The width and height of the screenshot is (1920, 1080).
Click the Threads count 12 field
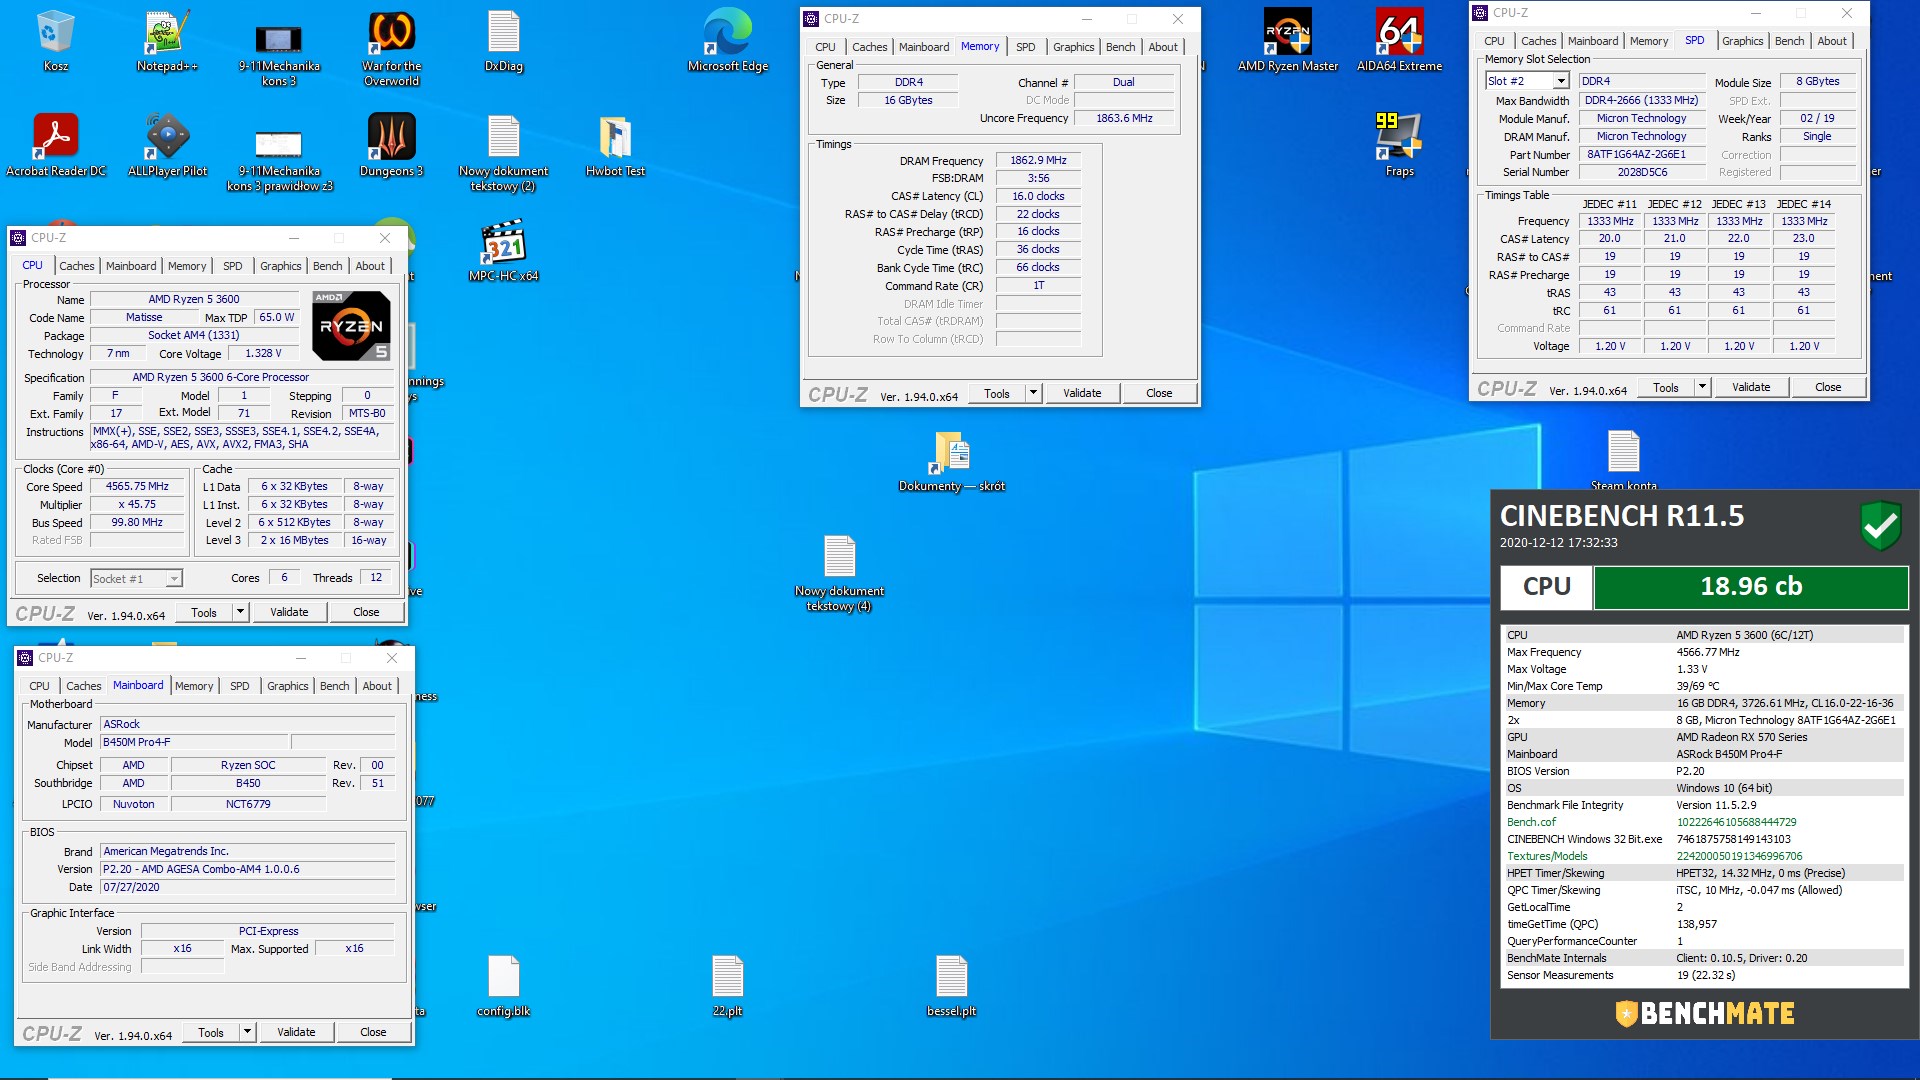(376, 577)
